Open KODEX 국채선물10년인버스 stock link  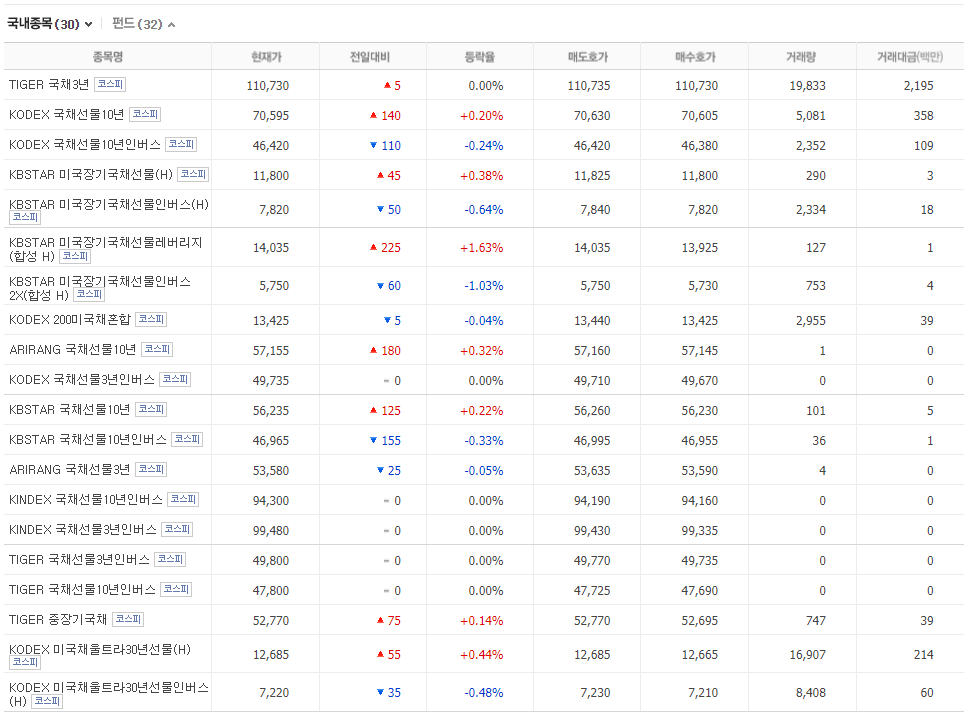click(x=84, y=145)
